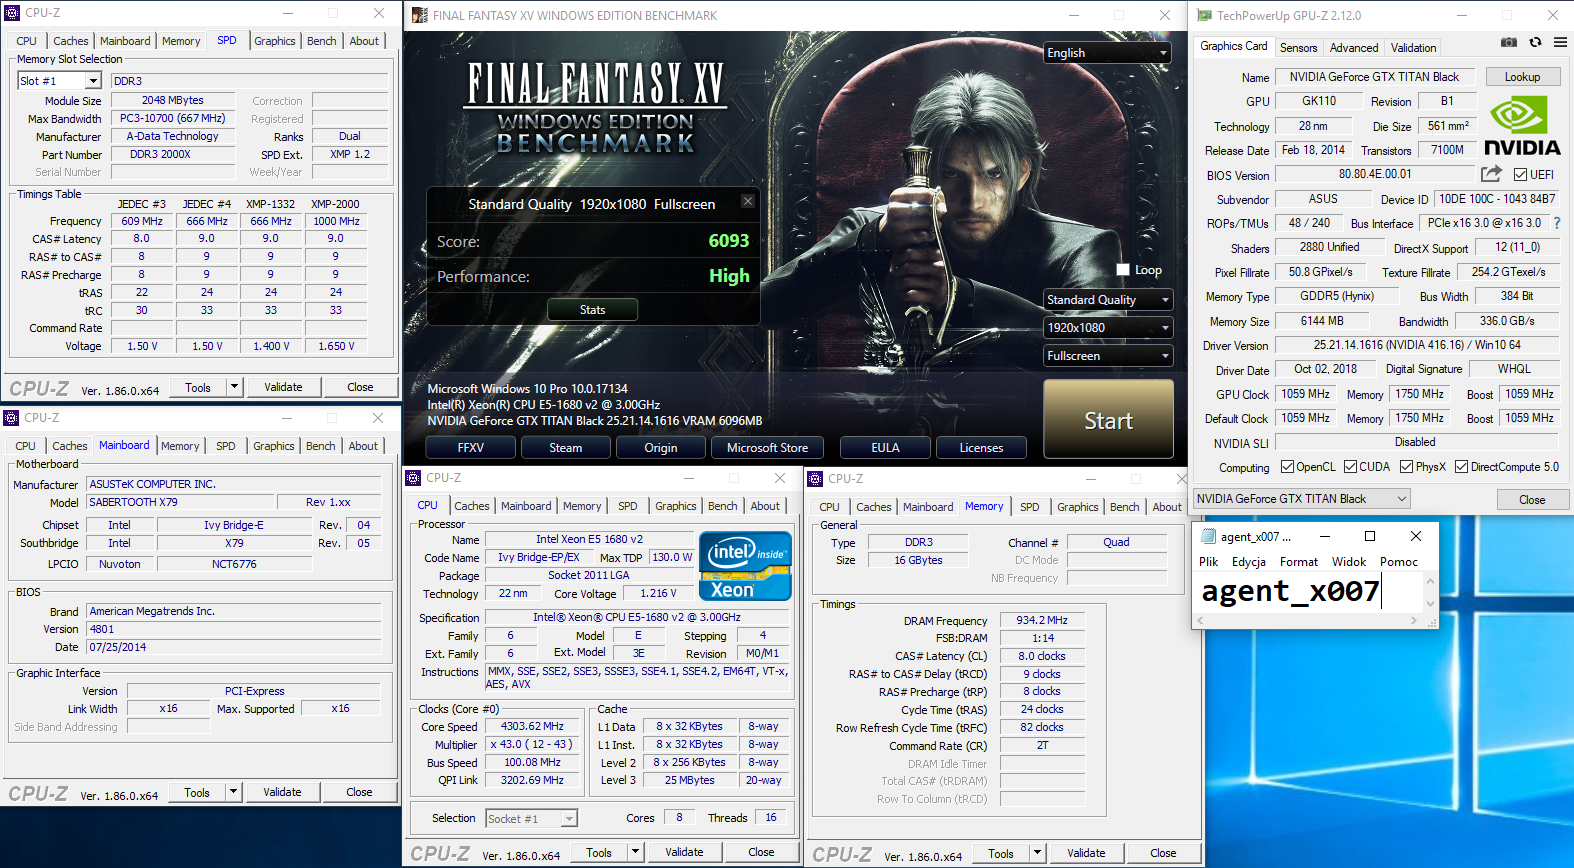Click the GPU-Z refresh icon
The height and width of the screenshot is (868, 1574).
(1535, 42)
